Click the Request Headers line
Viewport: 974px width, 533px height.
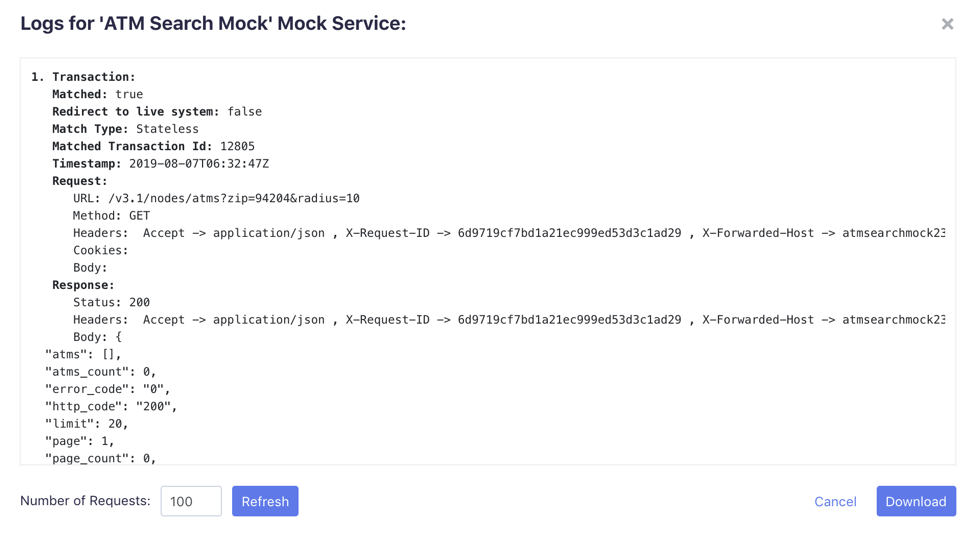[x=509, y=233]
